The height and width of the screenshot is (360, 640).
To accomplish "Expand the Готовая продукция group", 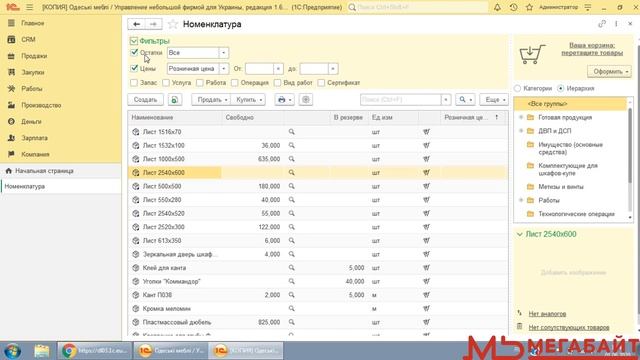I will 521,117.
